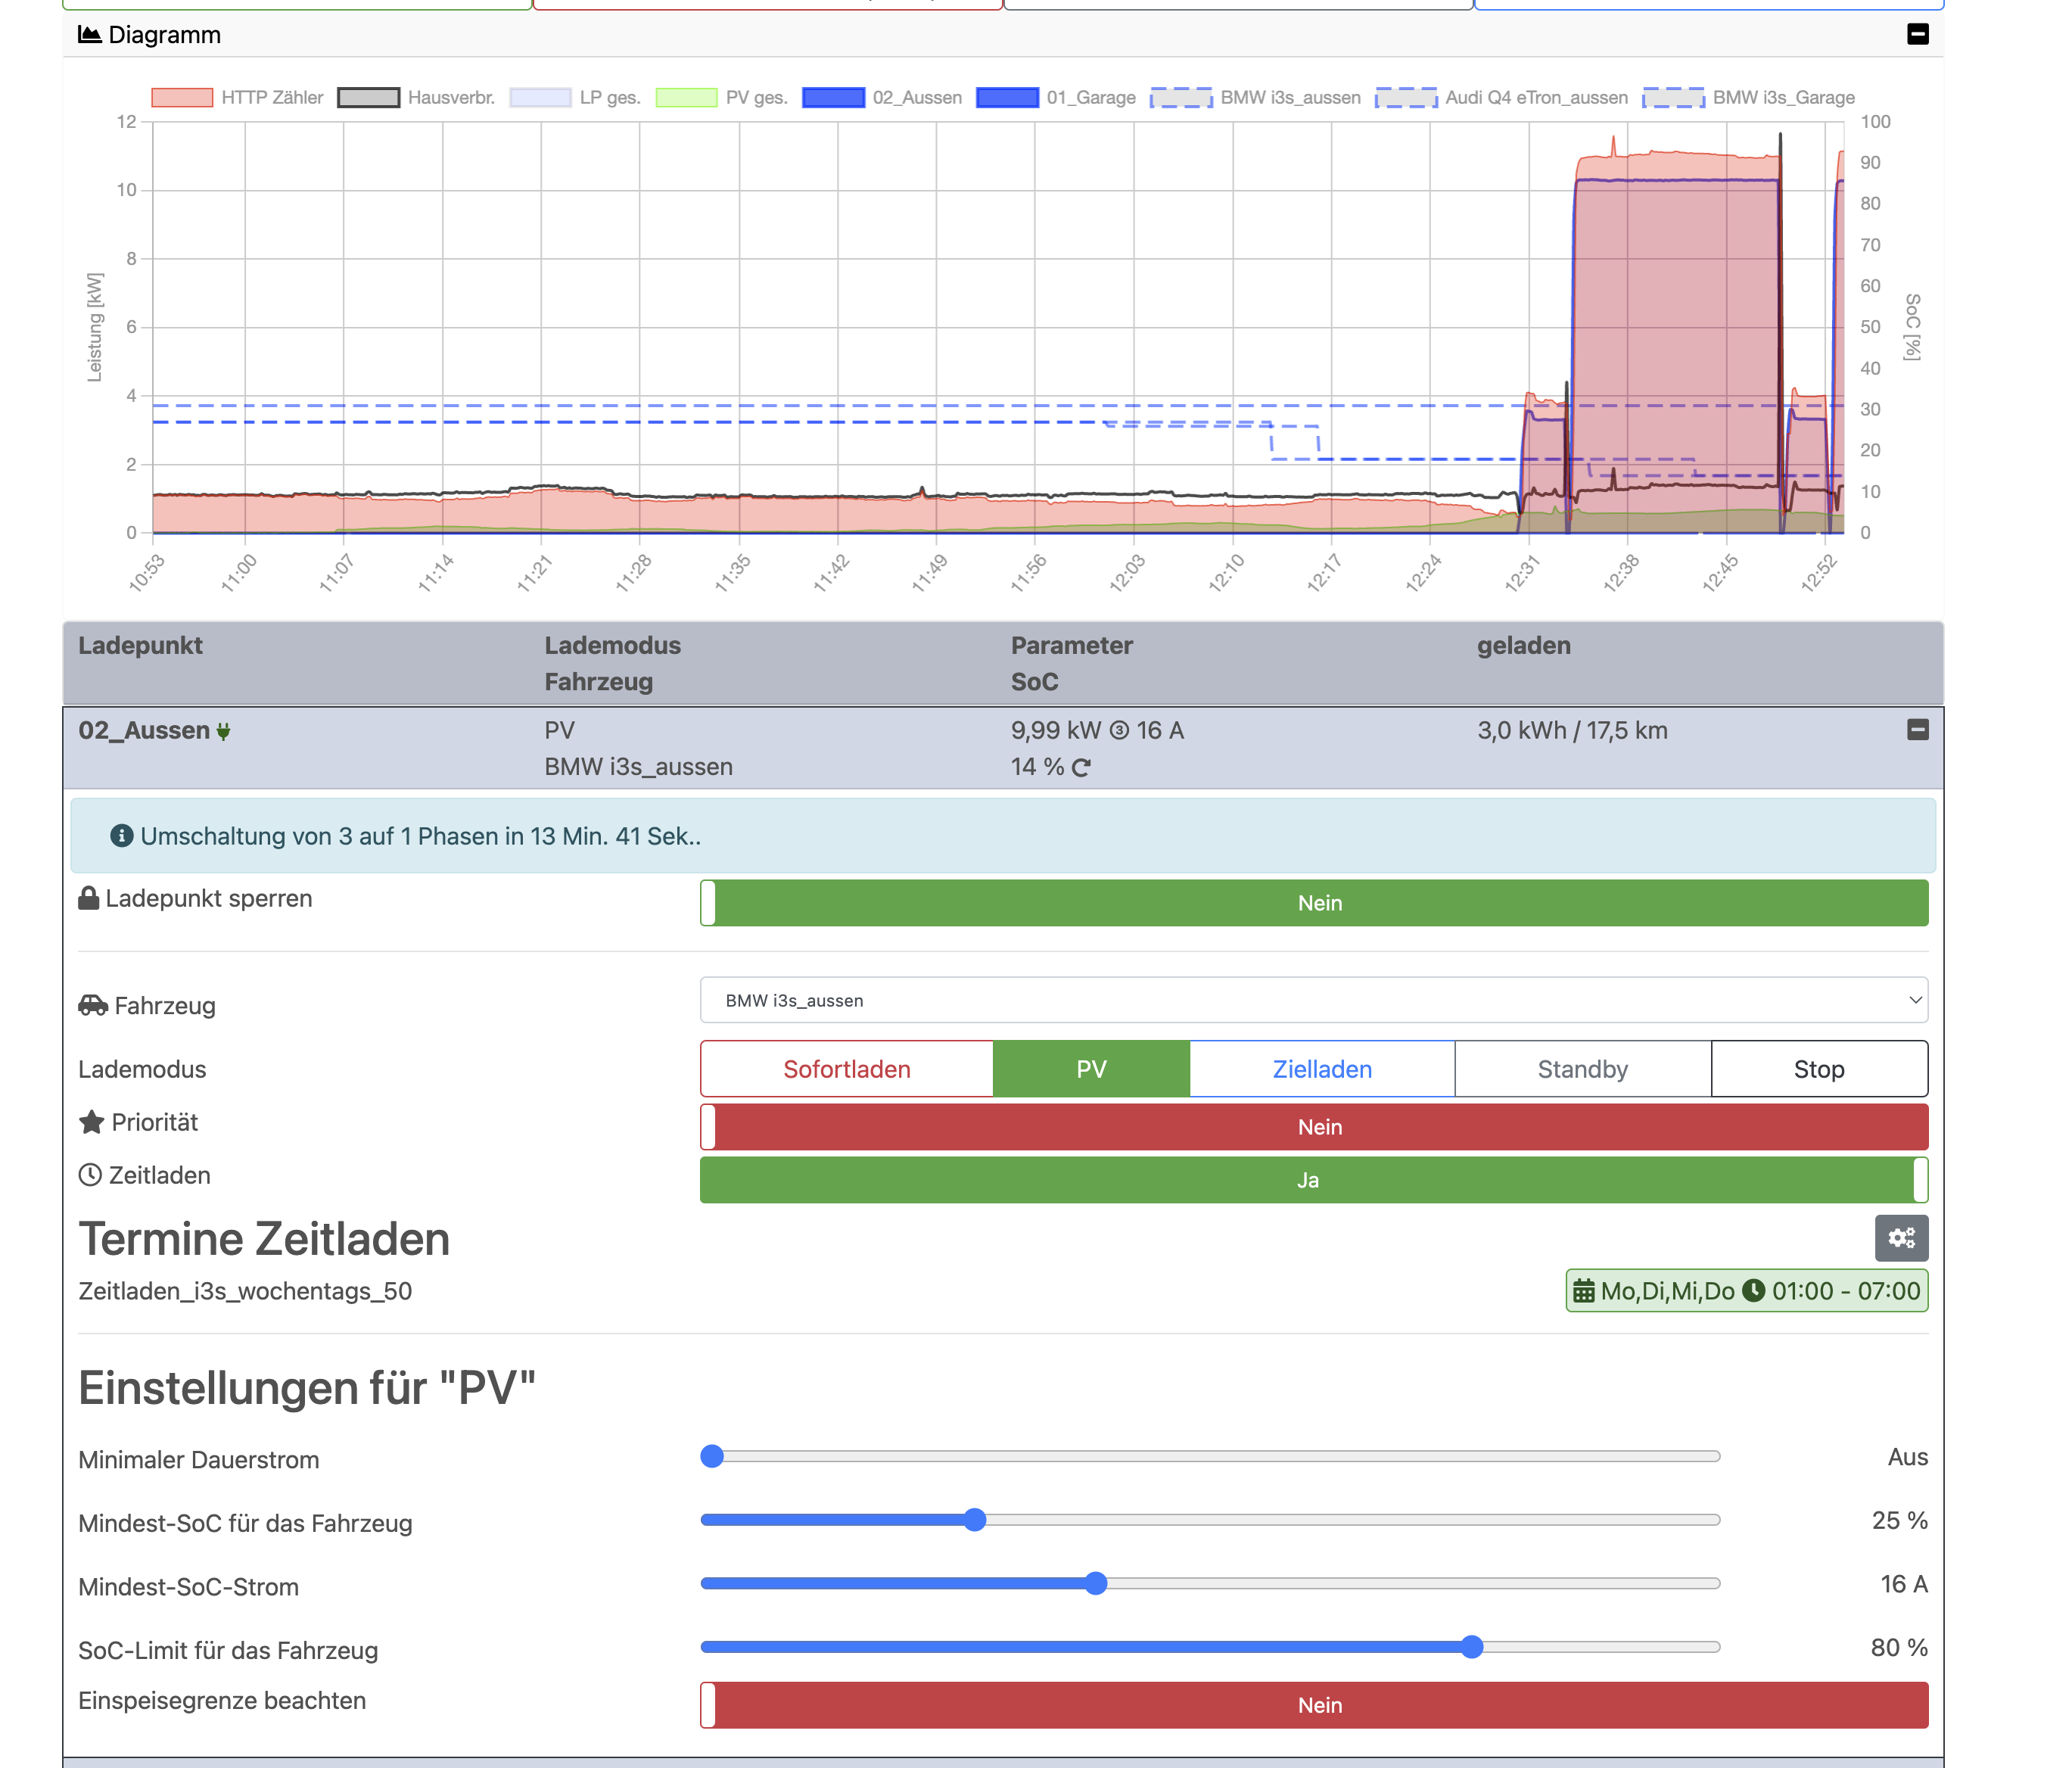Click the SoC-Limit für das Fahrzeug slider handle

coord(1471,1647)
